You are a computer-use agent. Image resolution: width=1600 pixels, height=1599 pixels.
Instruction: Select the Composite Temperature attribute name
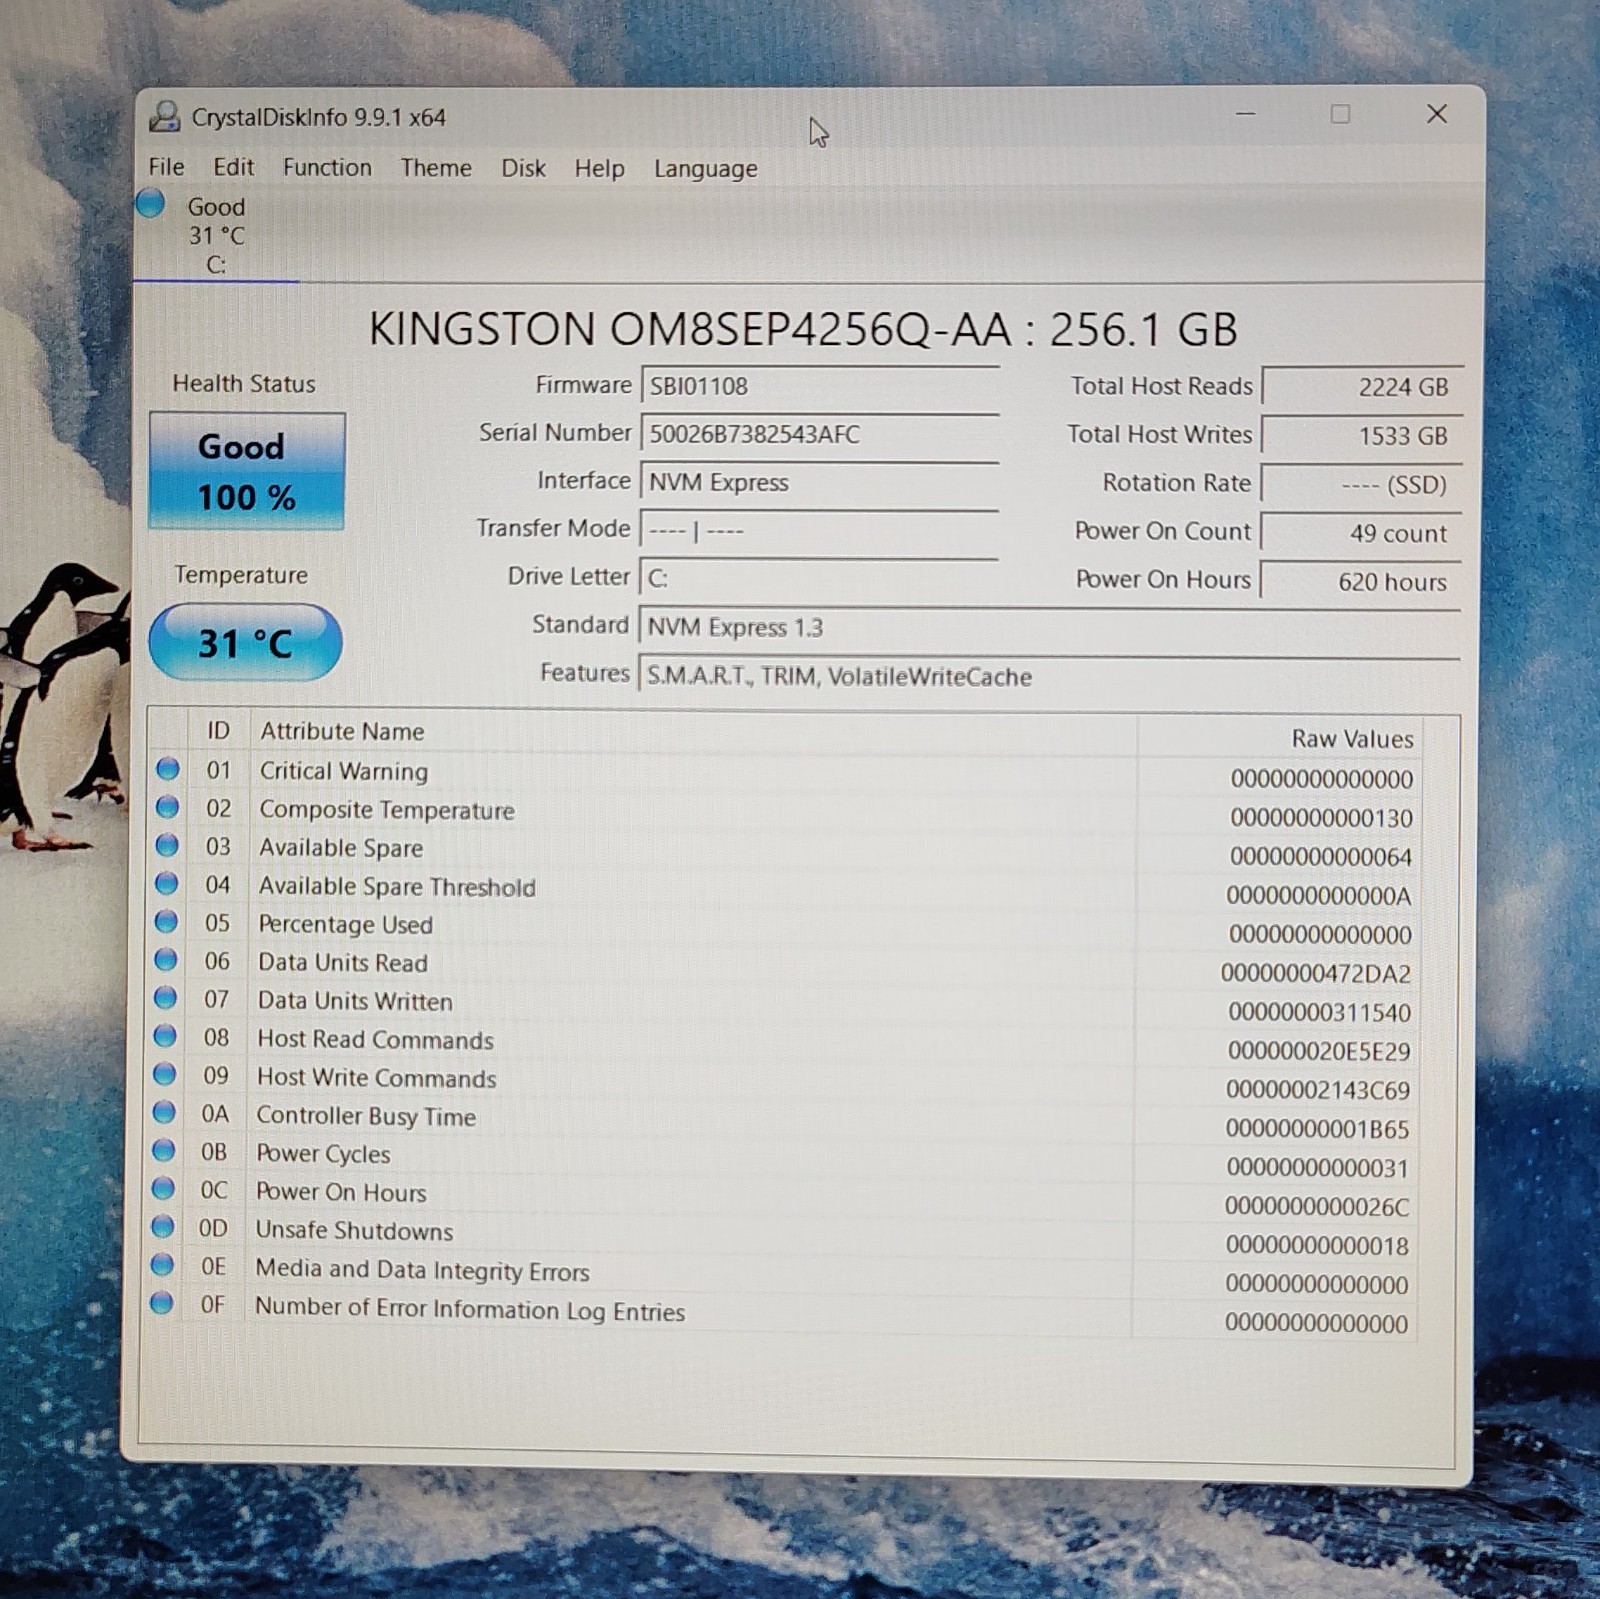coord(387,810)
